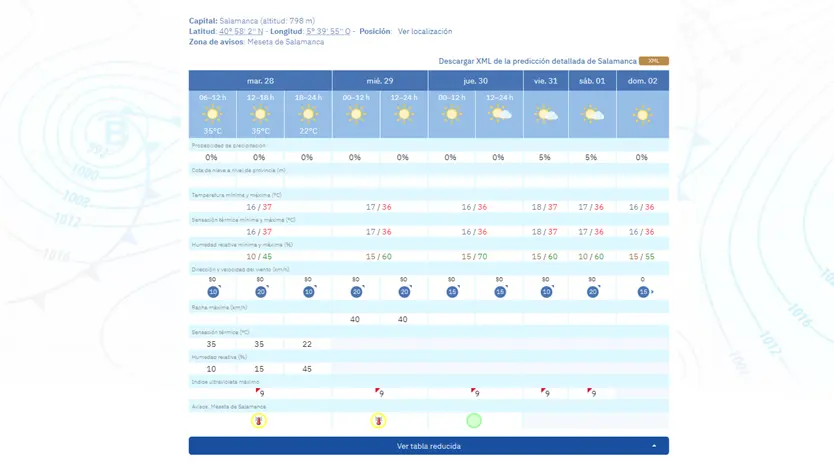The image size is (834, 469).
Task: Click sunny icon for jue. 30 00–12 h
Action: [x=452, y=114]
